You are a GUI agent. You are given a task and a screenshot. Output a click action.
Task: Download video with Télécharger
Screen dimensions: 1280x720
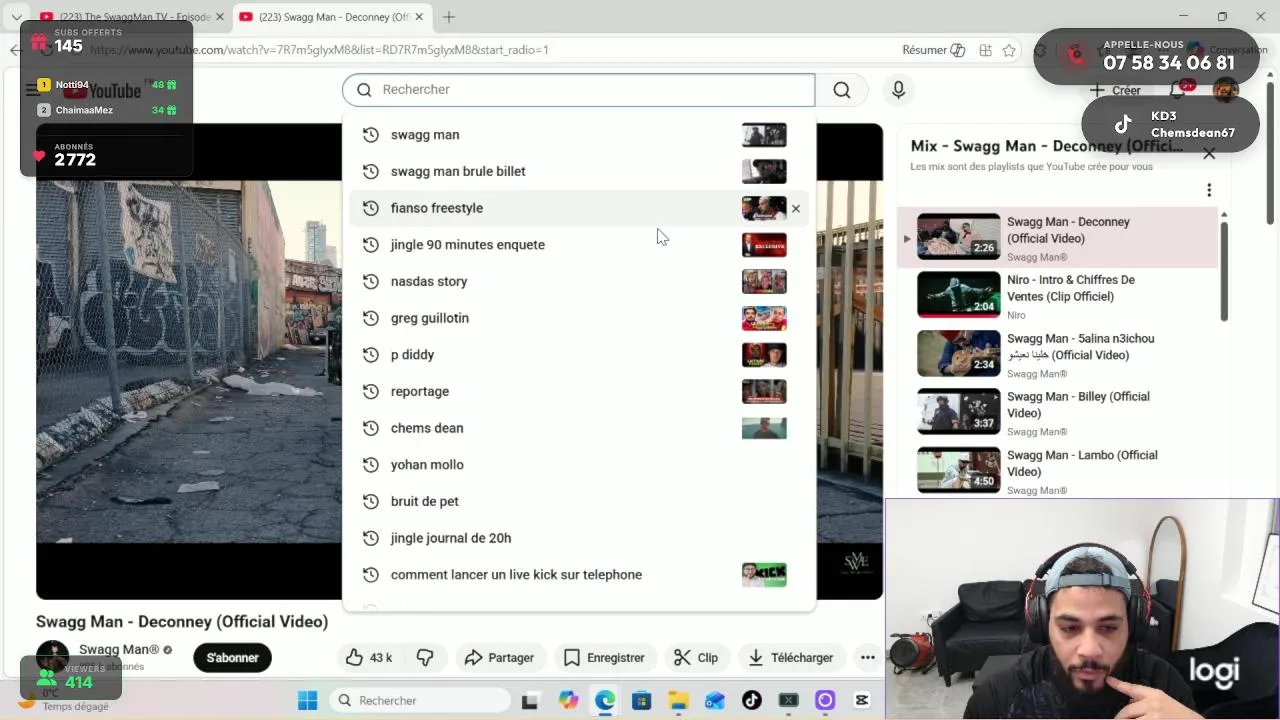coord(790,657)
